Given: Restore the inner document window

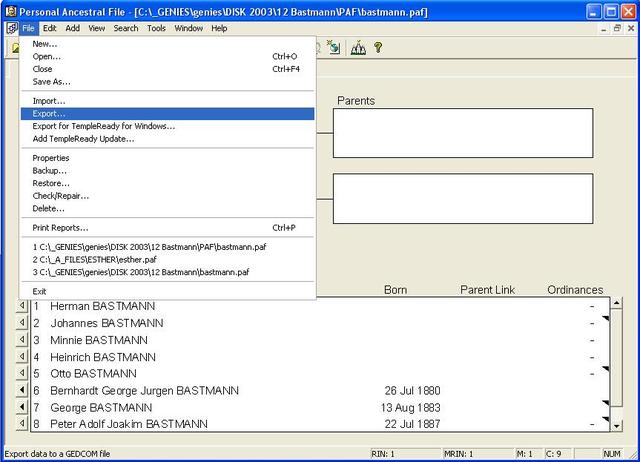Looking at the screenshot, I should pyautogui.click(x=617, y=28).
